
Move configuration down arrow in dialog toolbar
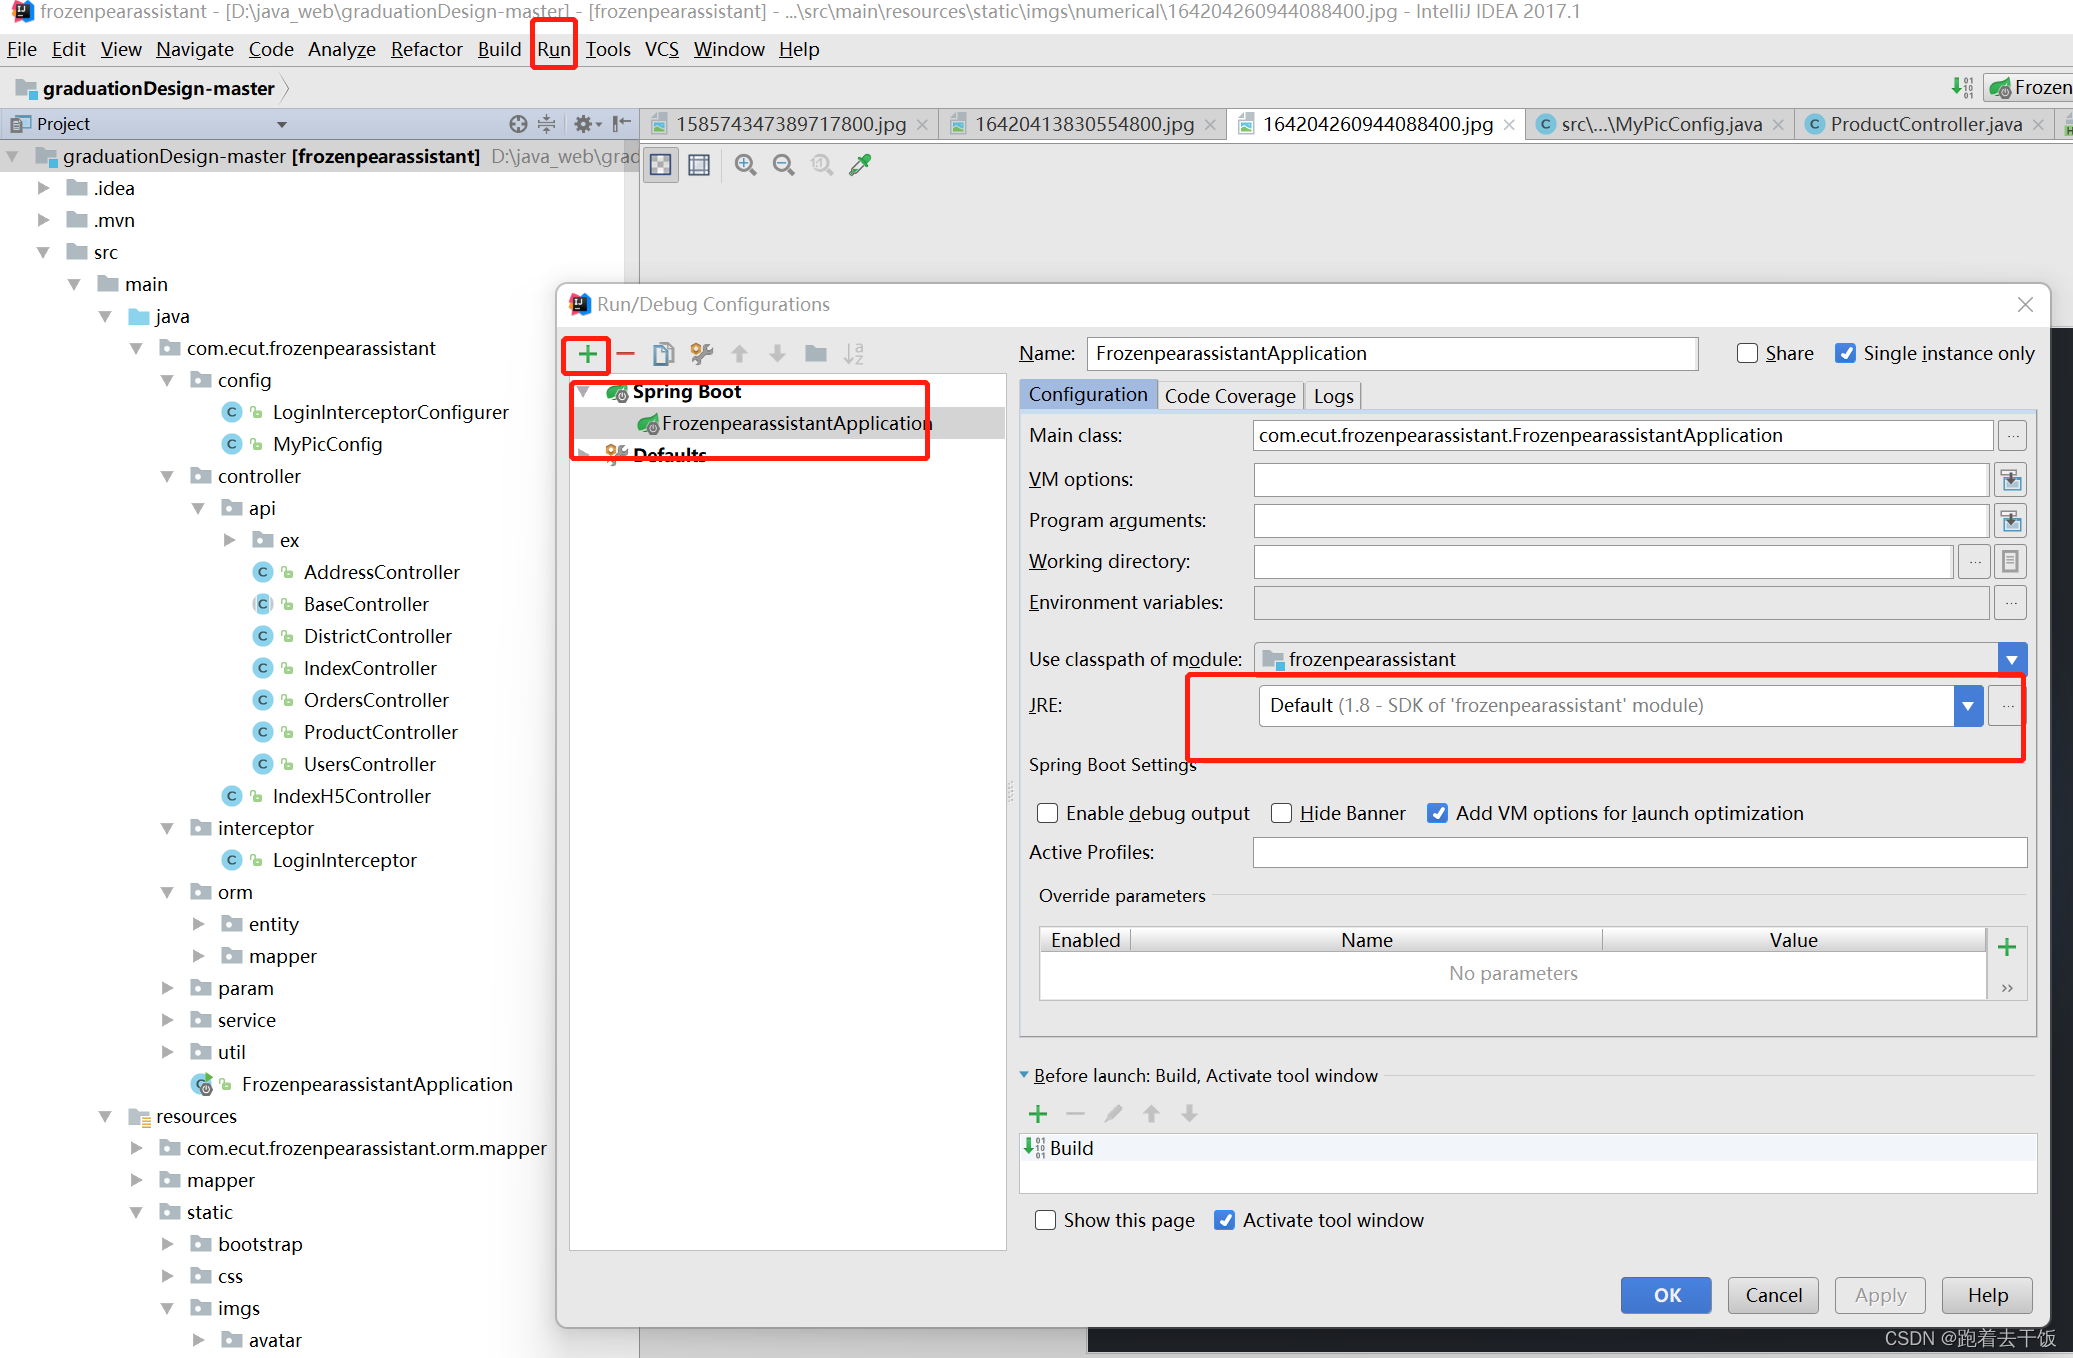click(777, 354)
